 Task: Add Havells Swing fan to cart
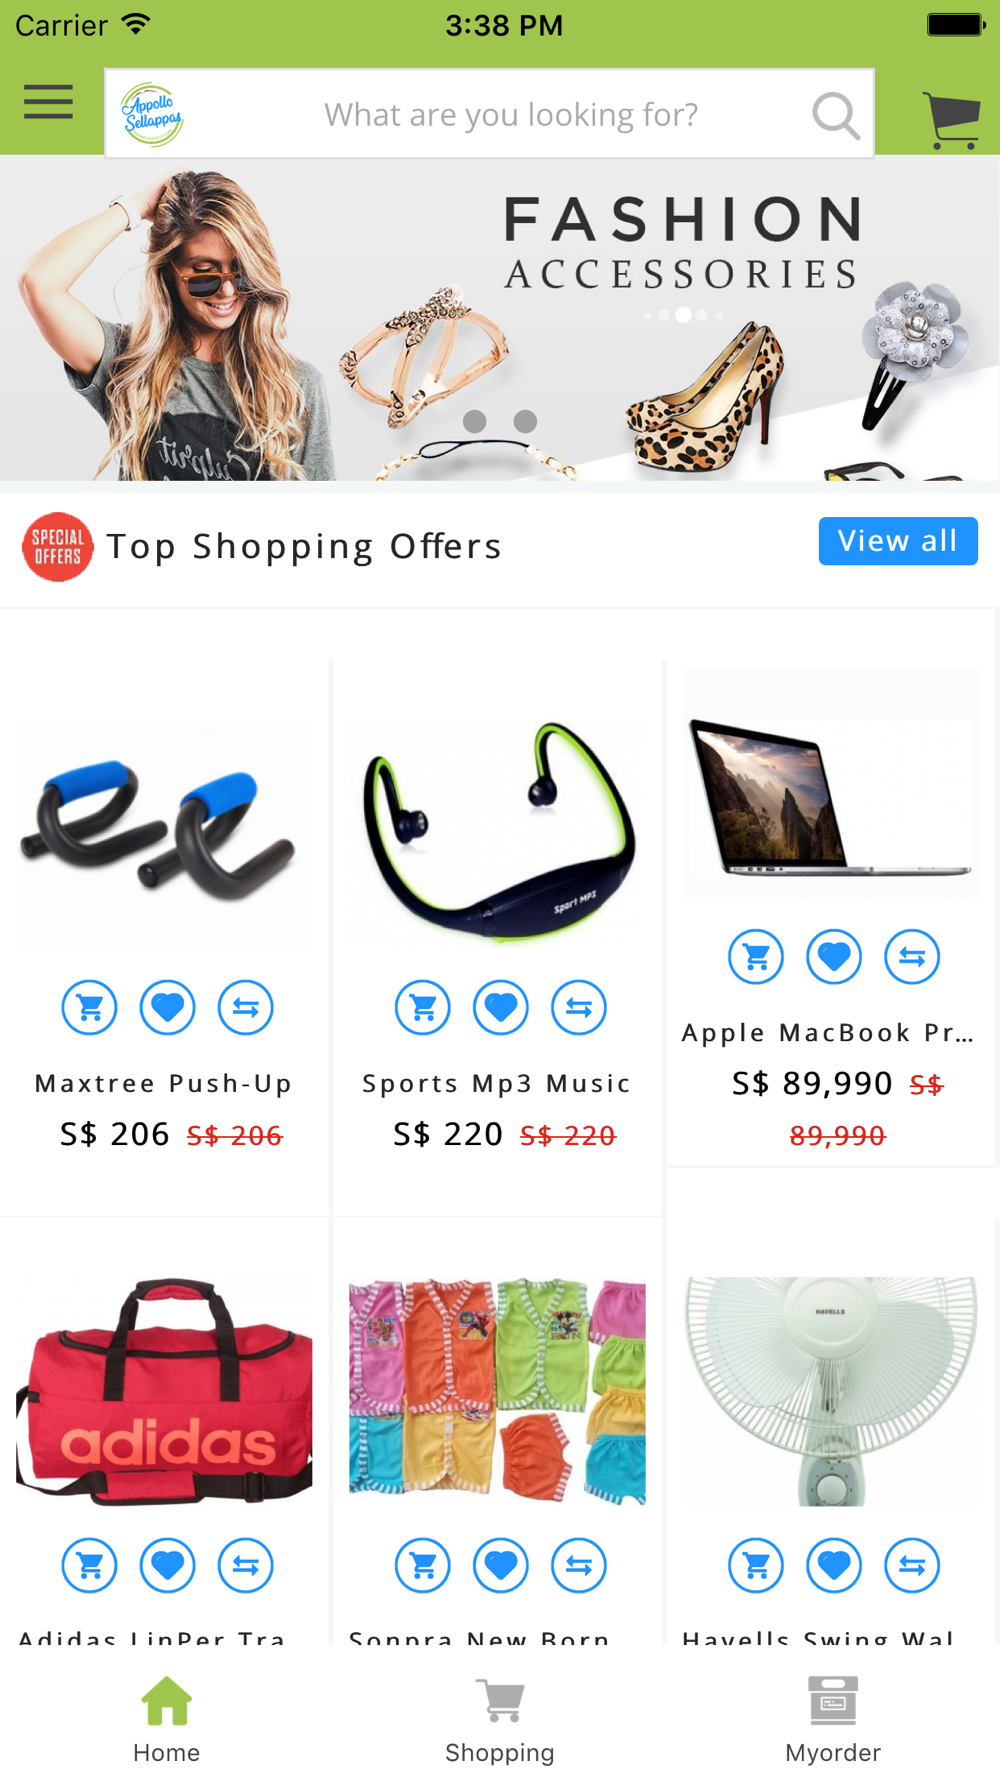(x=756, y=1565)
